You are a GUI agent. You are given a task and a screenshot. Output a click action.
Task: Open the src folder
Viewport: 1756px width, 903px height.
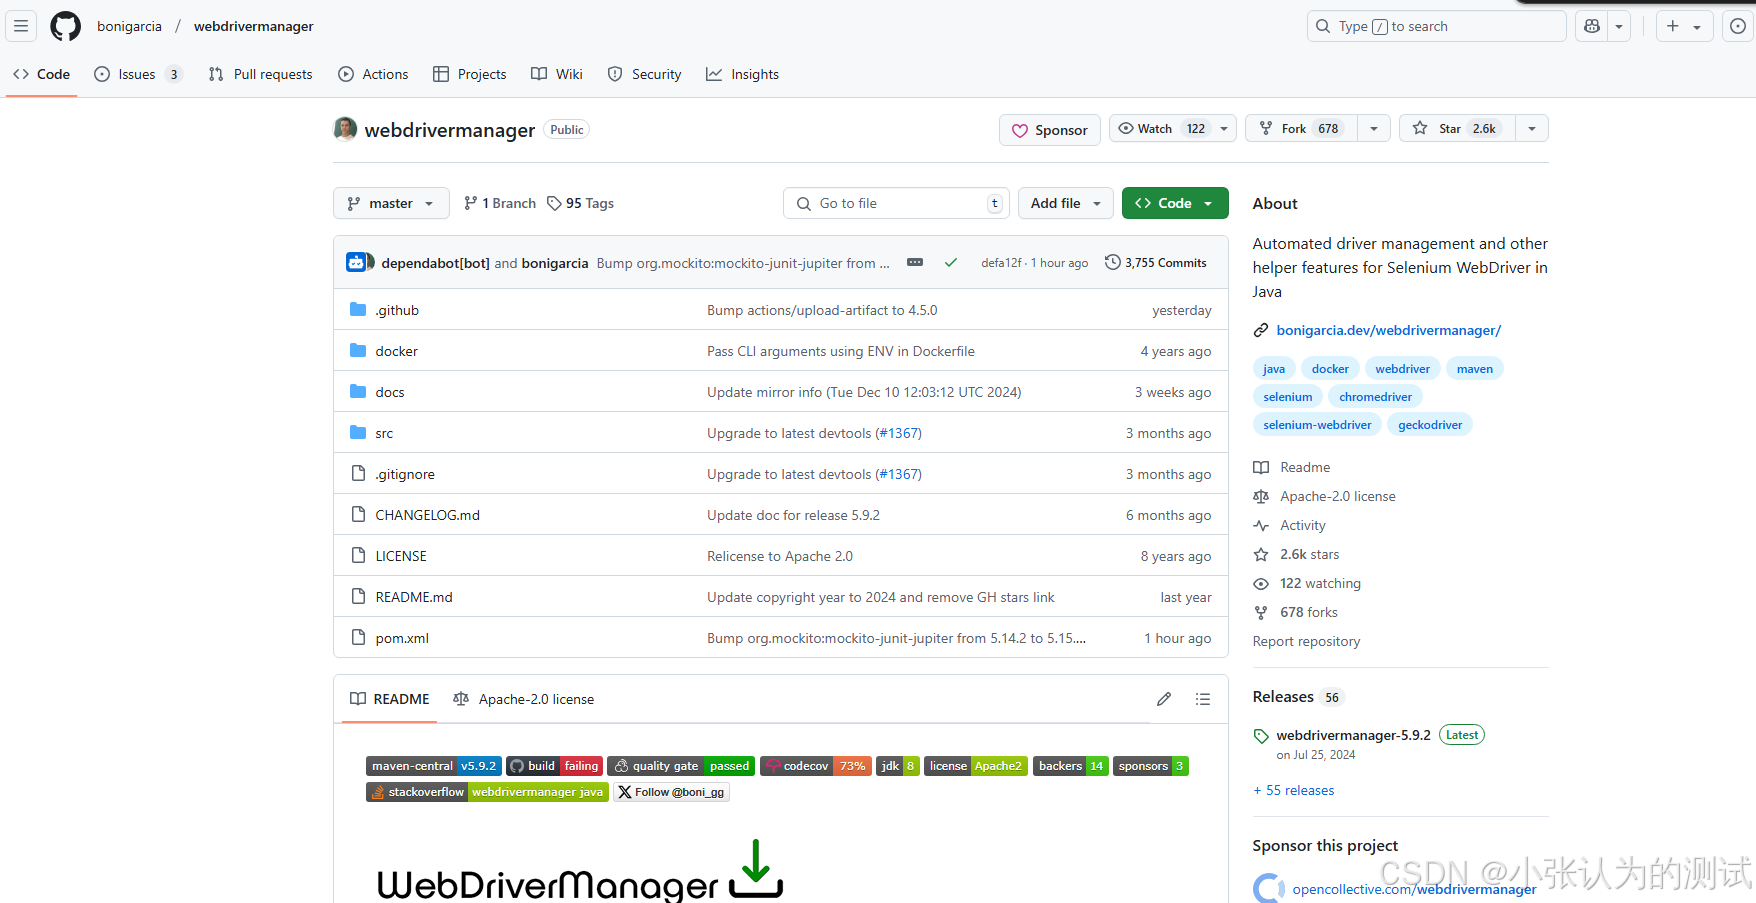tap(384, 433)
